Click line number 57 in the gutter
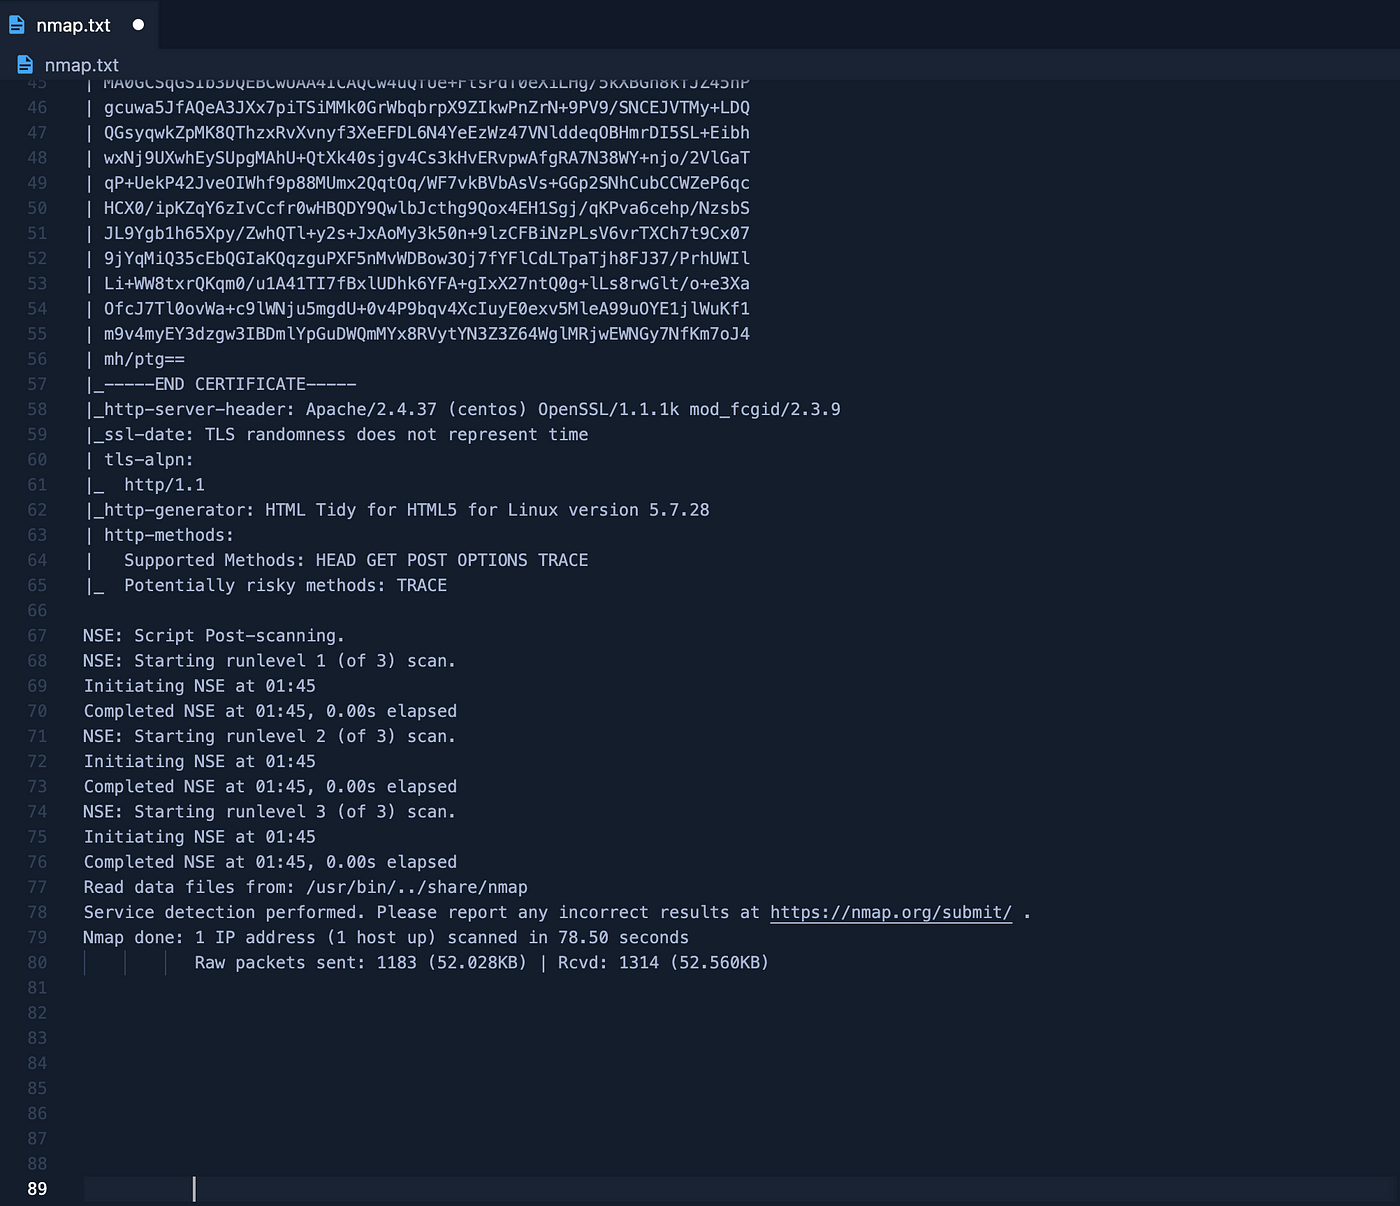 [x=37, y=384]
